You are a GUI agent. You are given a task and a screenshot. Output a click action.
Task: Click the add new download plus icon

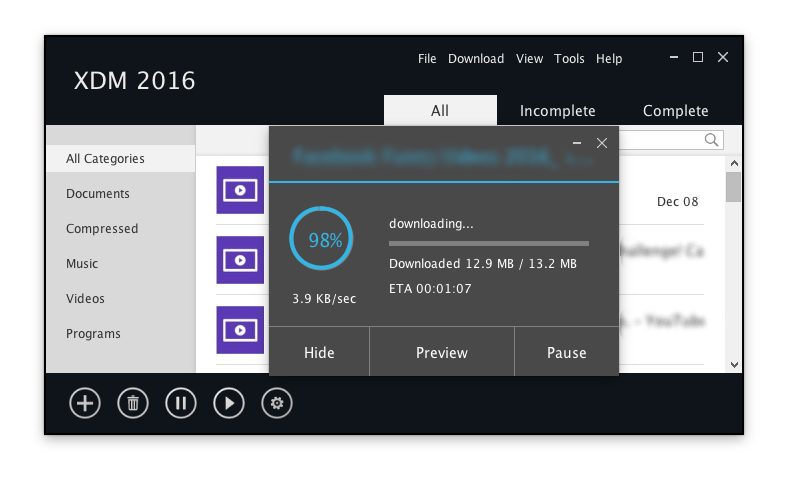tap(85, 403)
